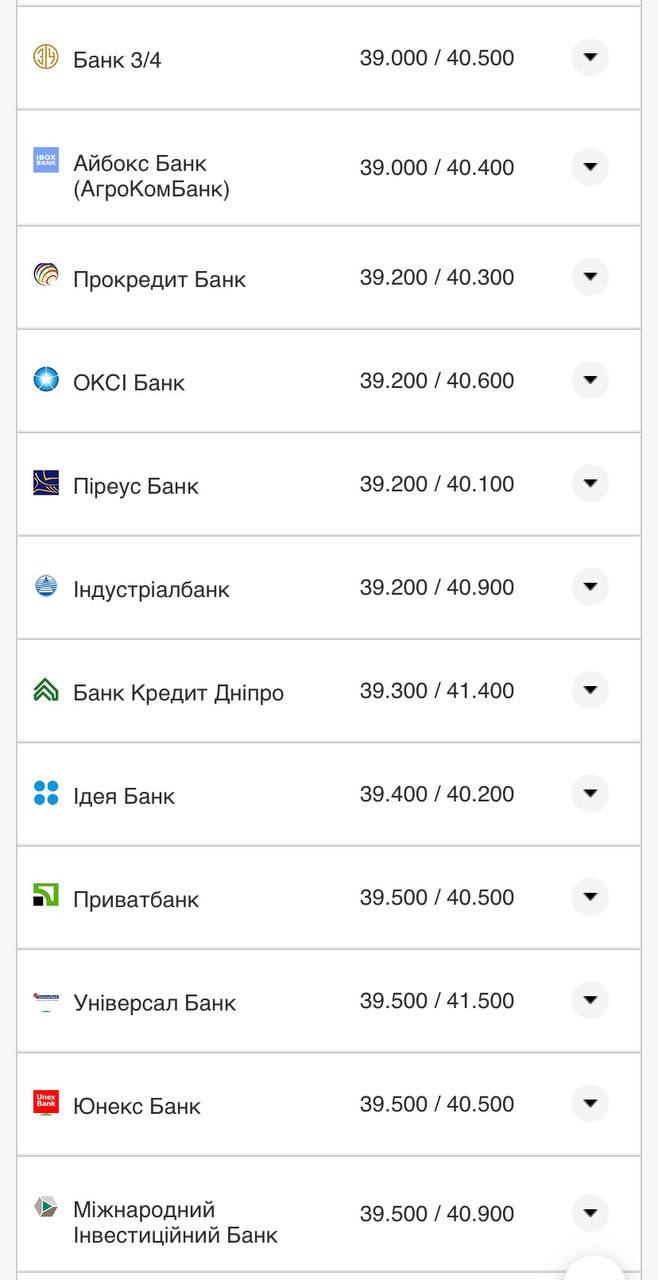The image size is (658, 1280).
Task: Click the Прокредит Банк logo icon
Action: [46, 275]
